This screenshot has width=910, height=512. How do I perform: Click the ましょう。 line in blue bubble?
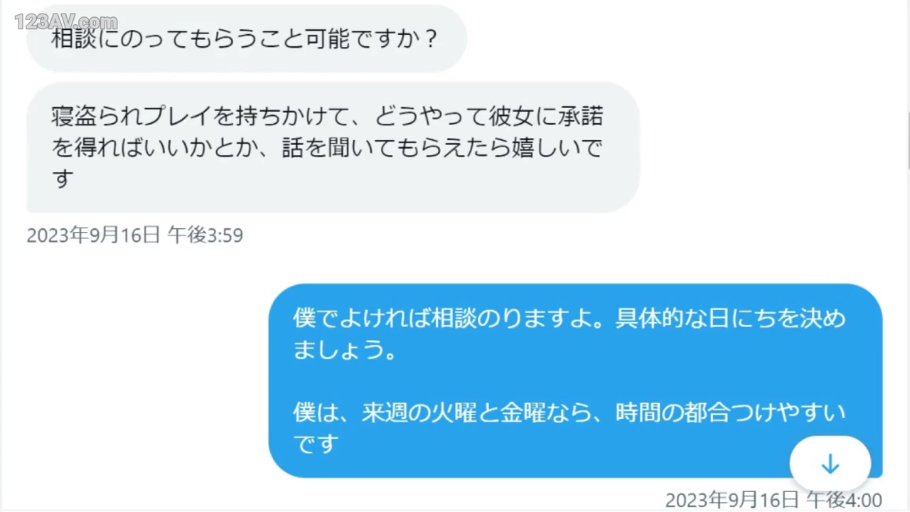(x=345, y=349)
